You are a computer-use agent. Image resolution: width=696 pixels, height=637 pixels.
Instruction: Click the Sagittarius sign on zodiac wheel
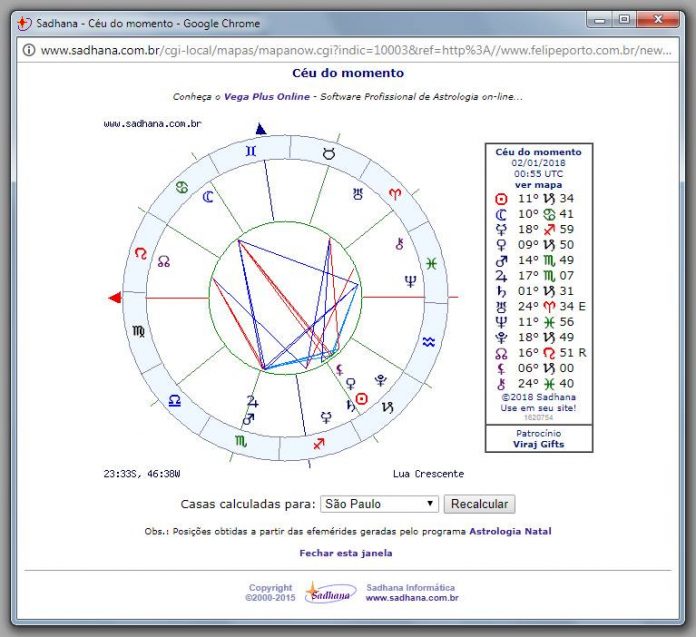click(319, 443)
